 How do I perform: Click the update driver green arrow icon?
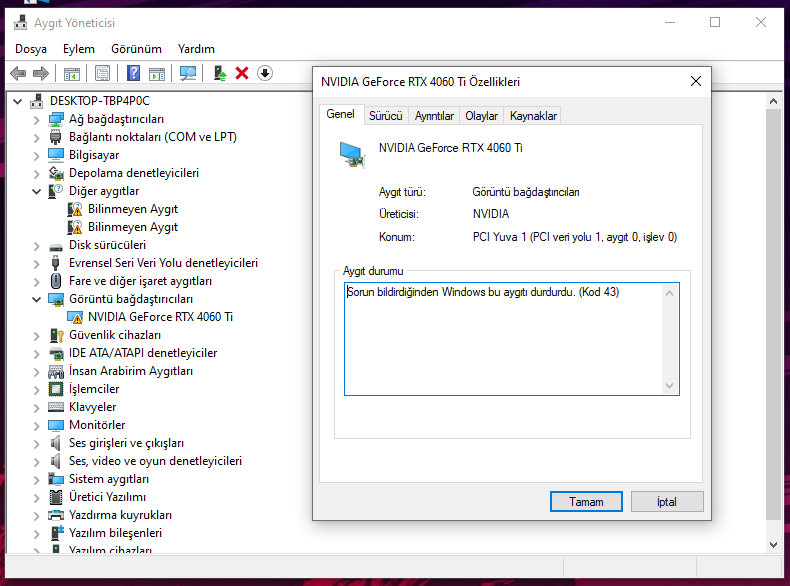pos(220,74)
